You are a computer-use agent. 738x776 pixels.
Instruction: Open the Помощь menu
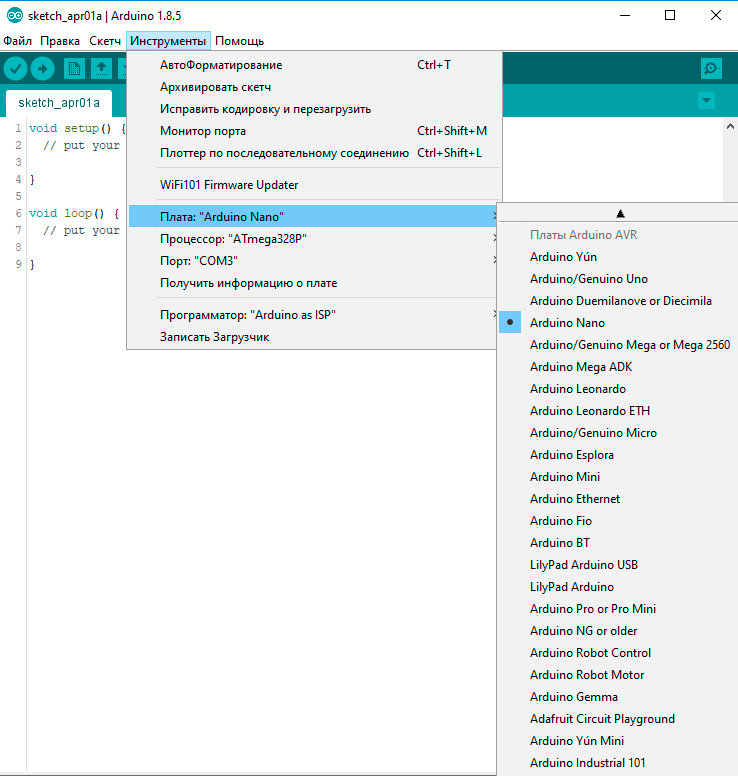pos(240,41)
